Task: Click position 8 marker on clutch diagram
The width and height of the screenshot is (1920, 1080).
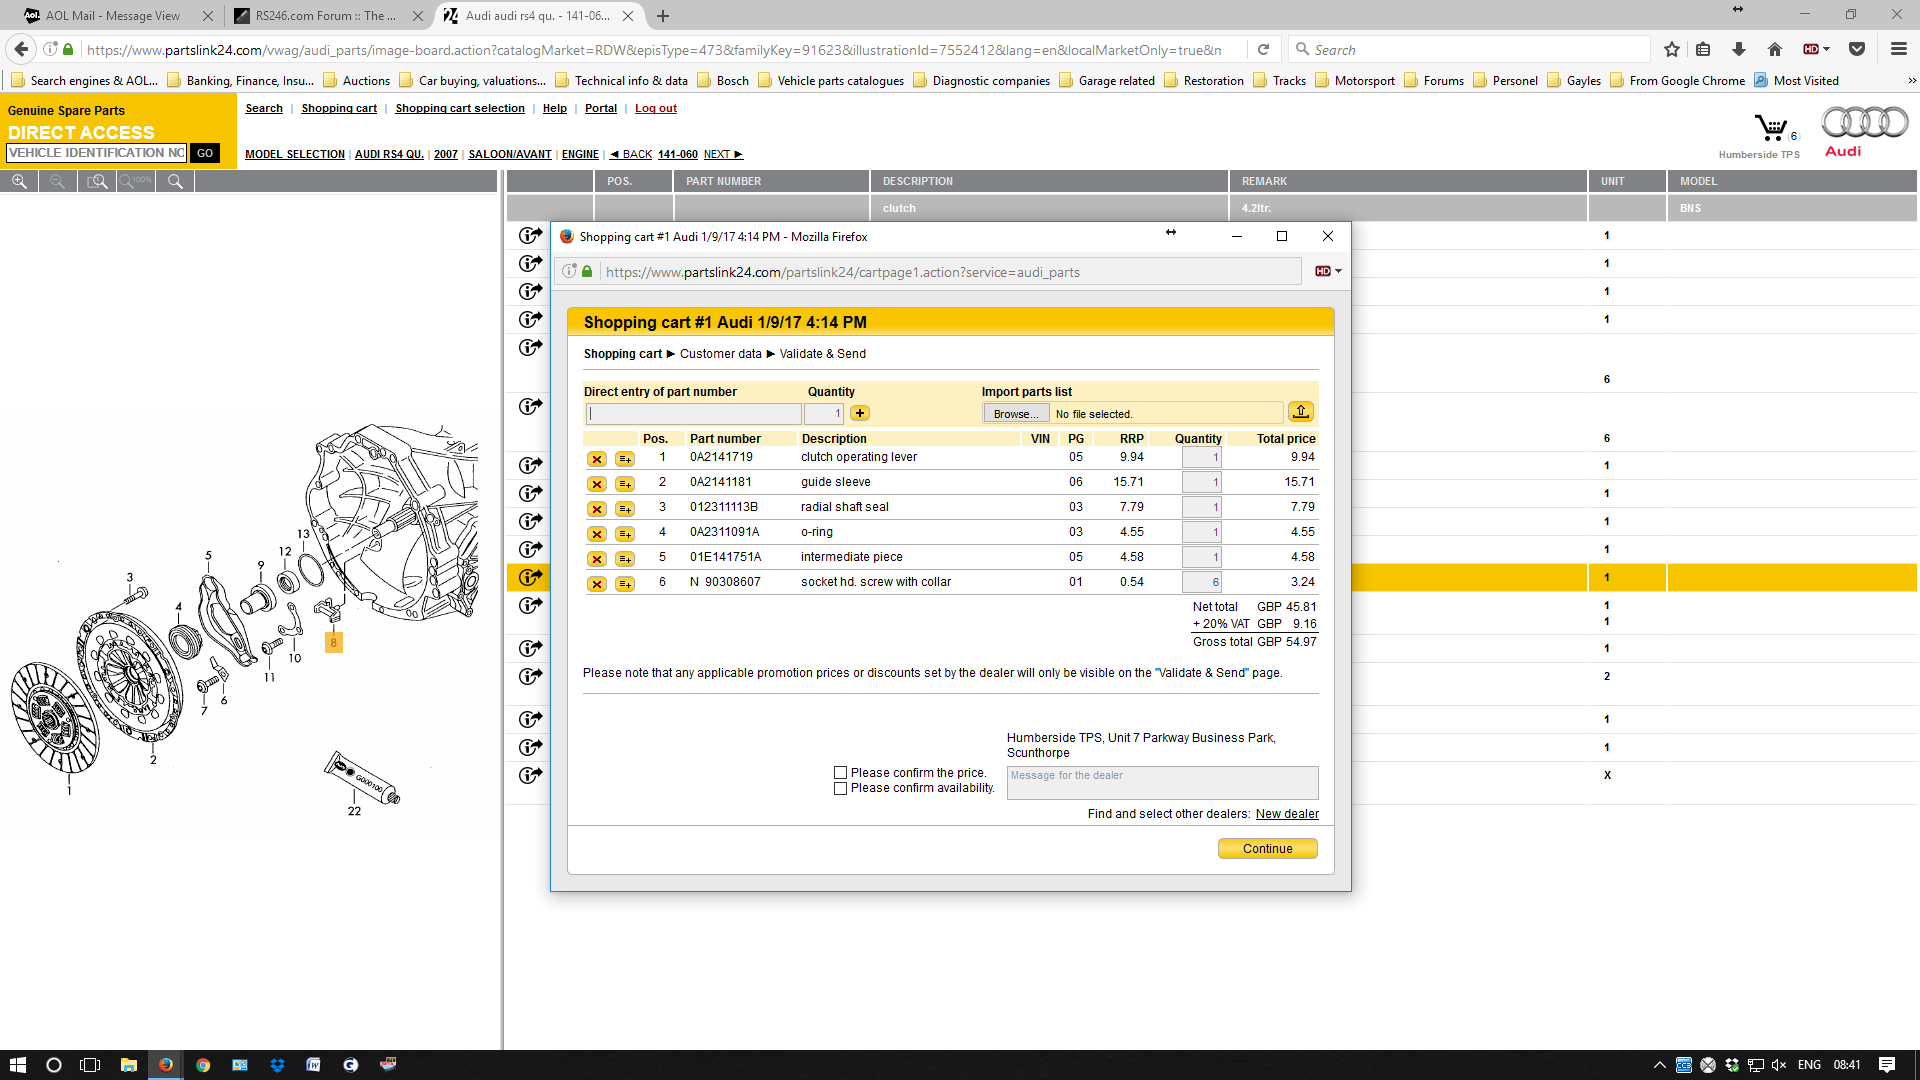Action: click(x=334, y=642)
